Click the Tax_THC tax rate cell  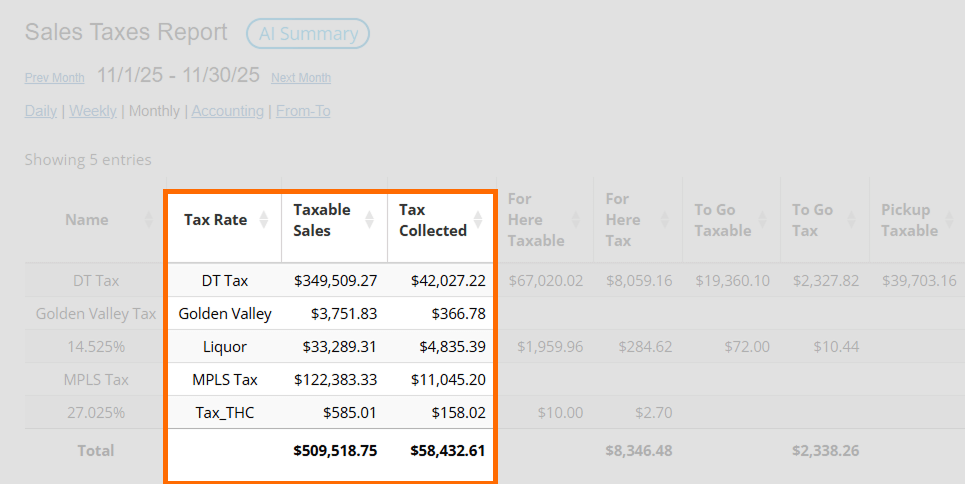point(225,413)
